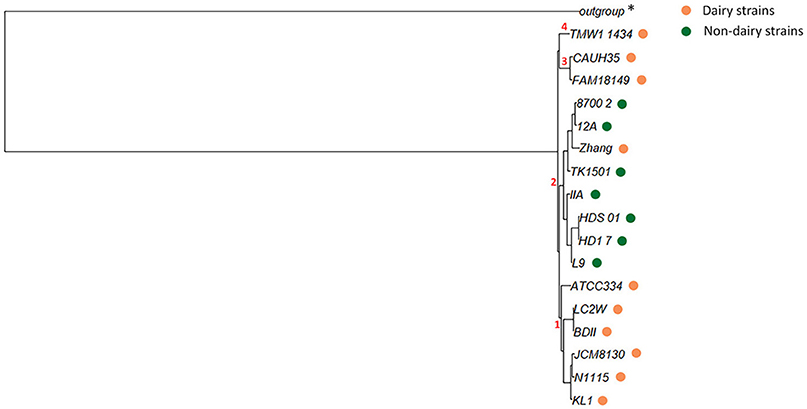
Task: Select the IIA strain label
Action: (x=576, y=194)
